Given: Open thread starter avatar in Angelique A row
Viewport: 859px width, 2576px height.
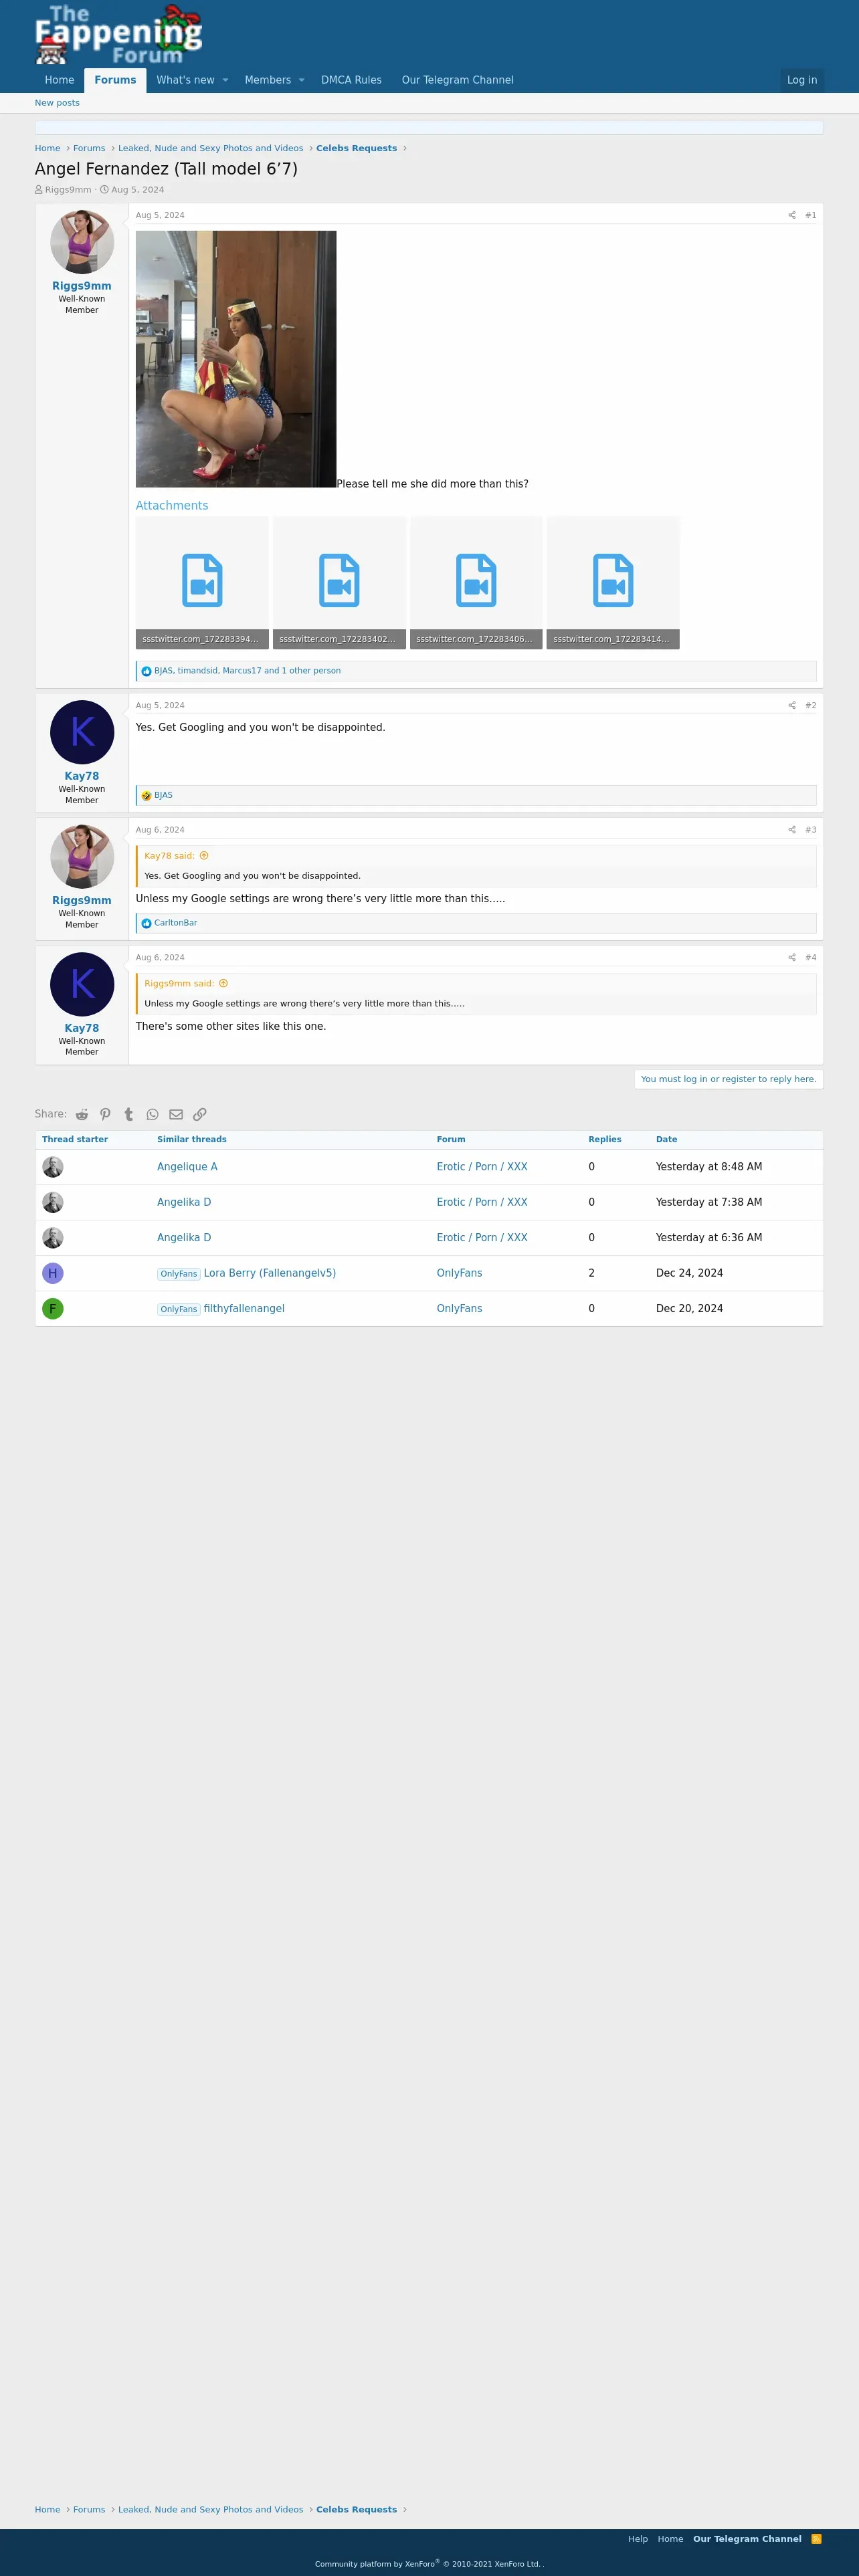Looking at the screenshot, I should 53,1167.
